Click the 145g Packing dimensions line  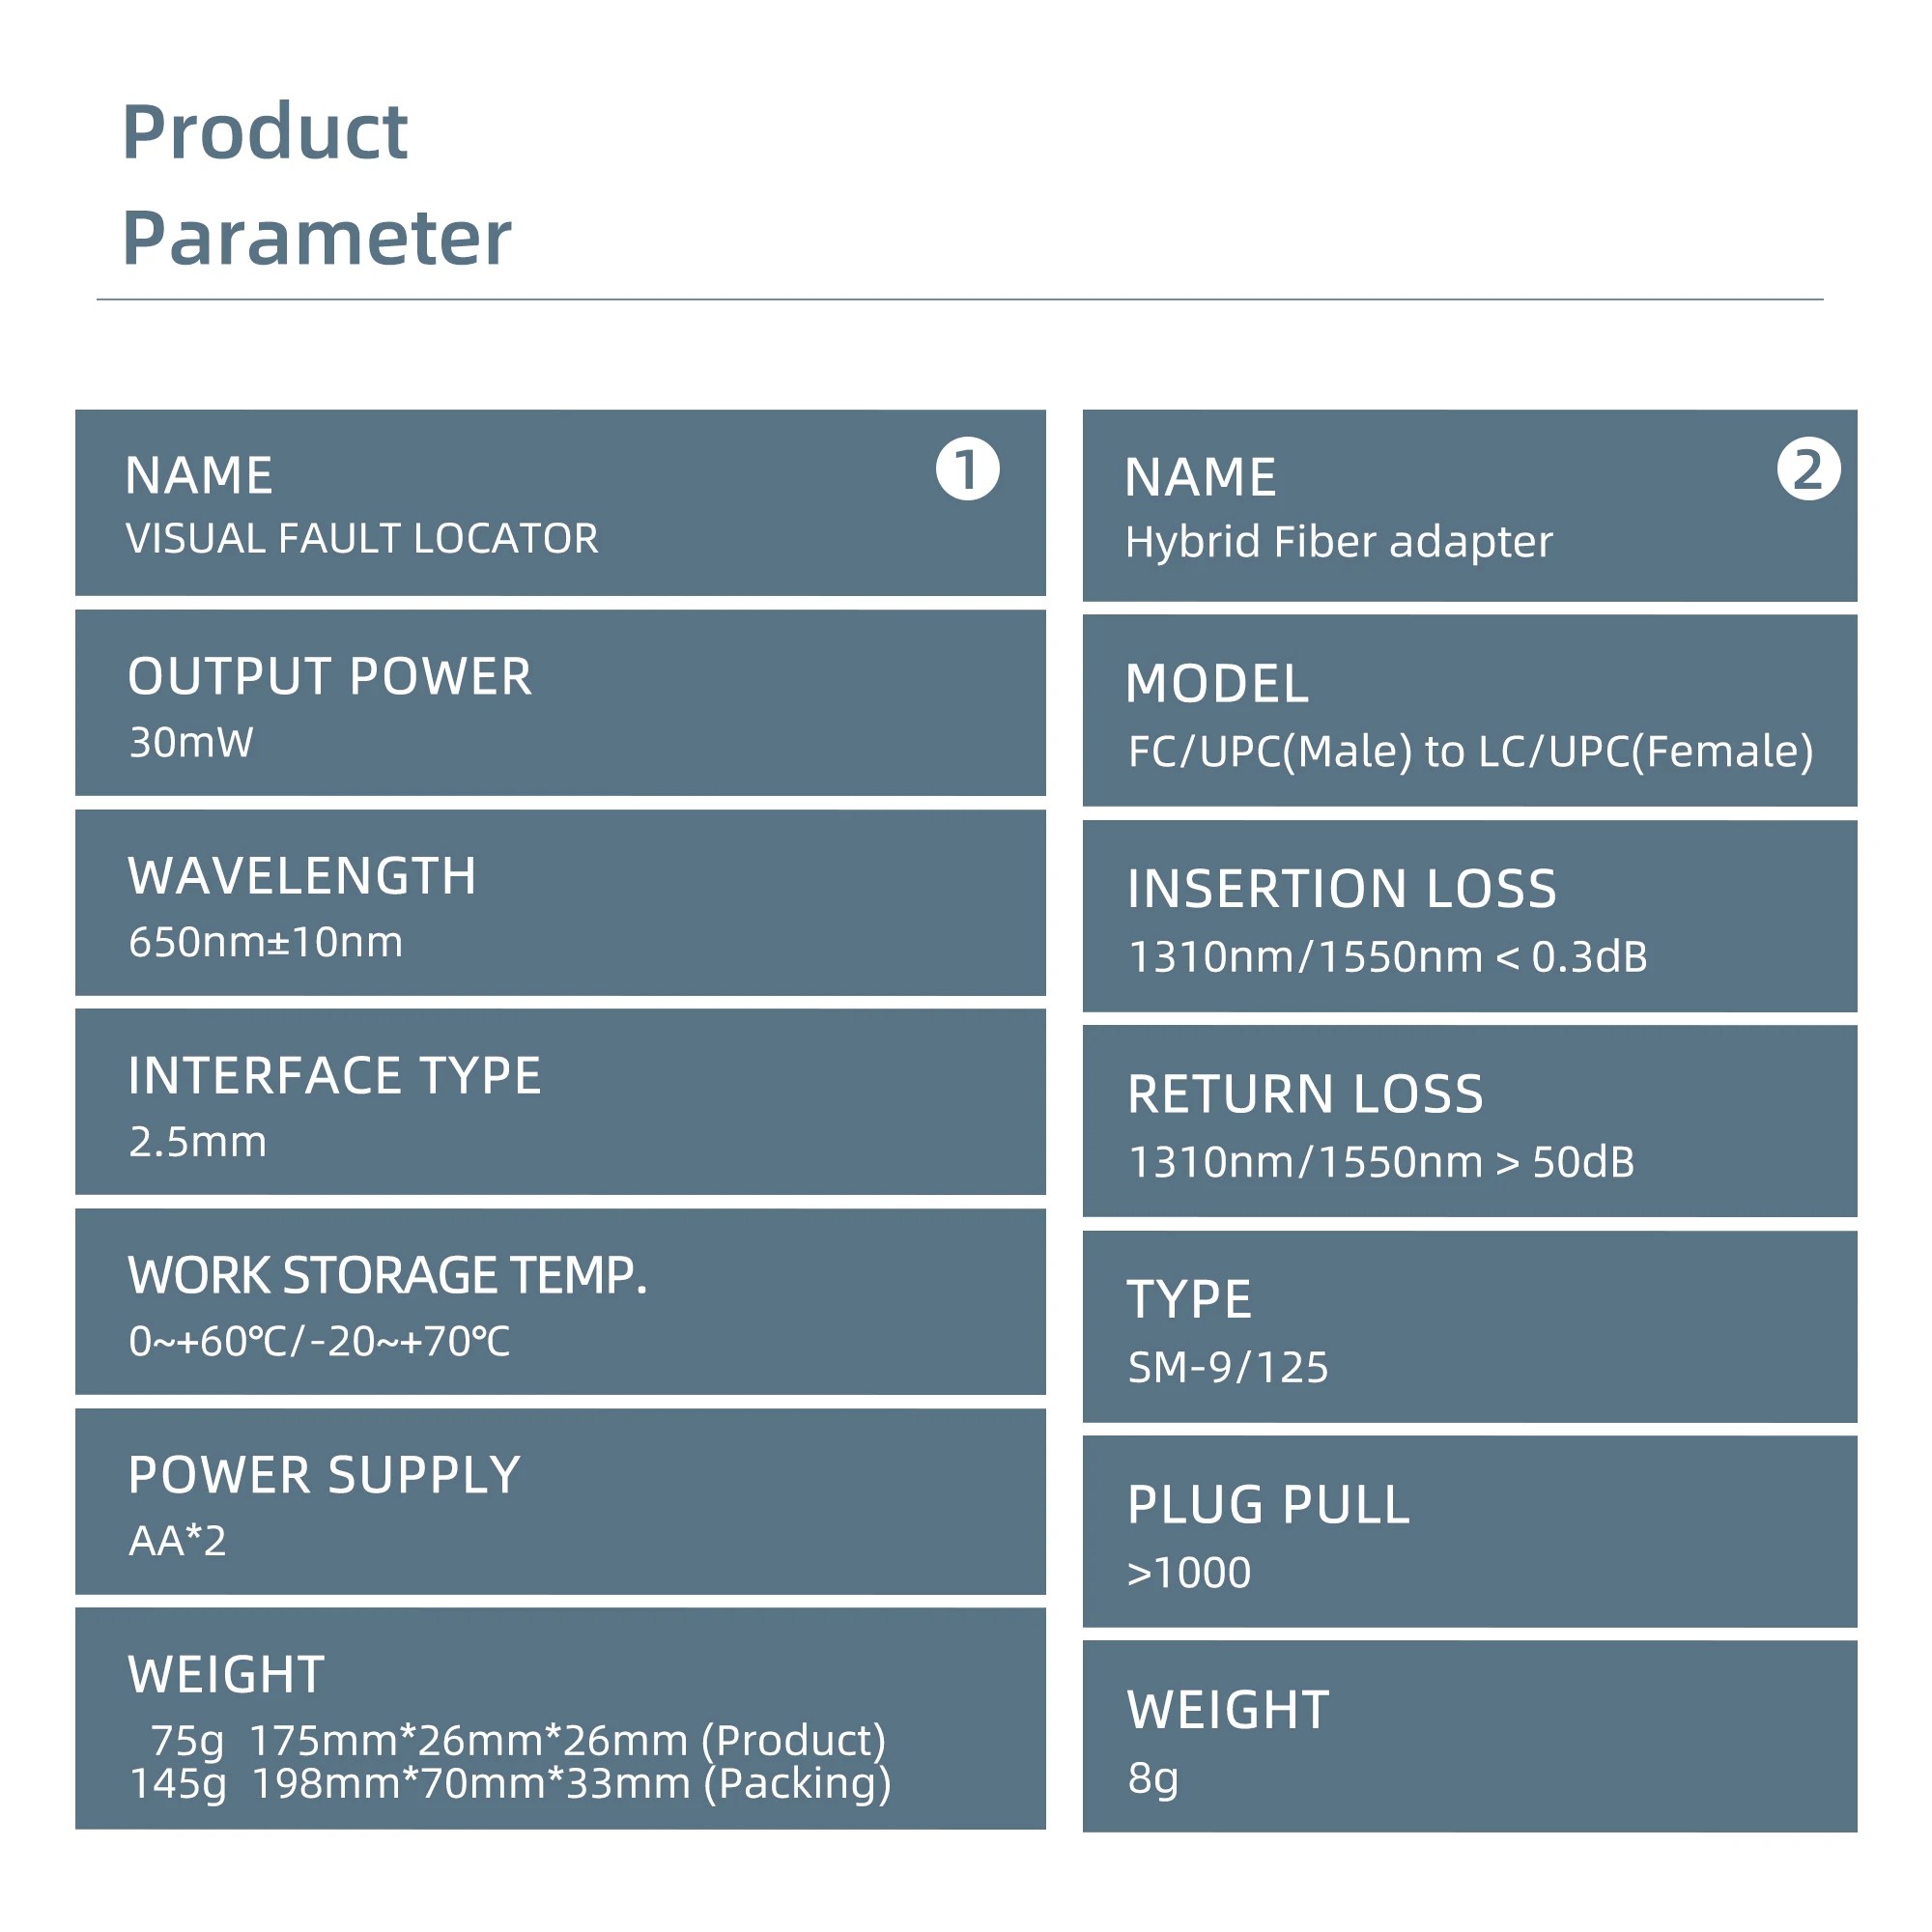click(510, 1784)
